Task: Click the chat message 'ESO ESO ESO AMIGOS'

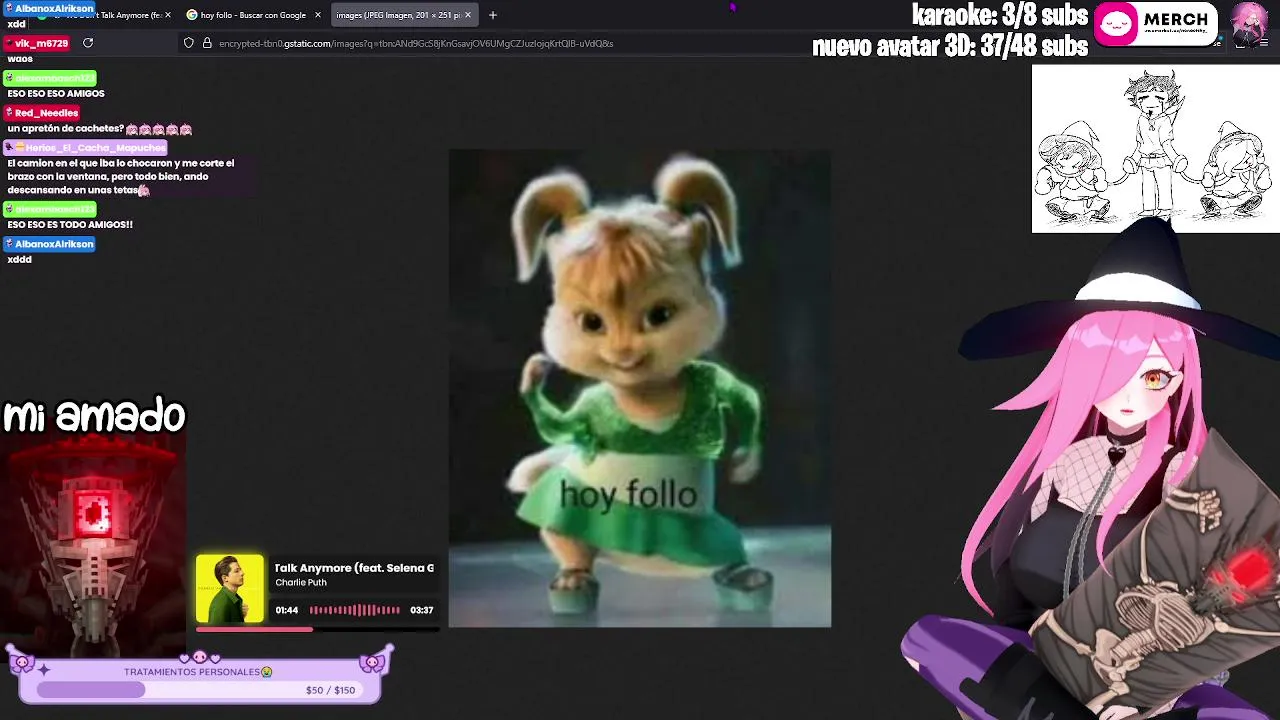Action: pos(56,94)
